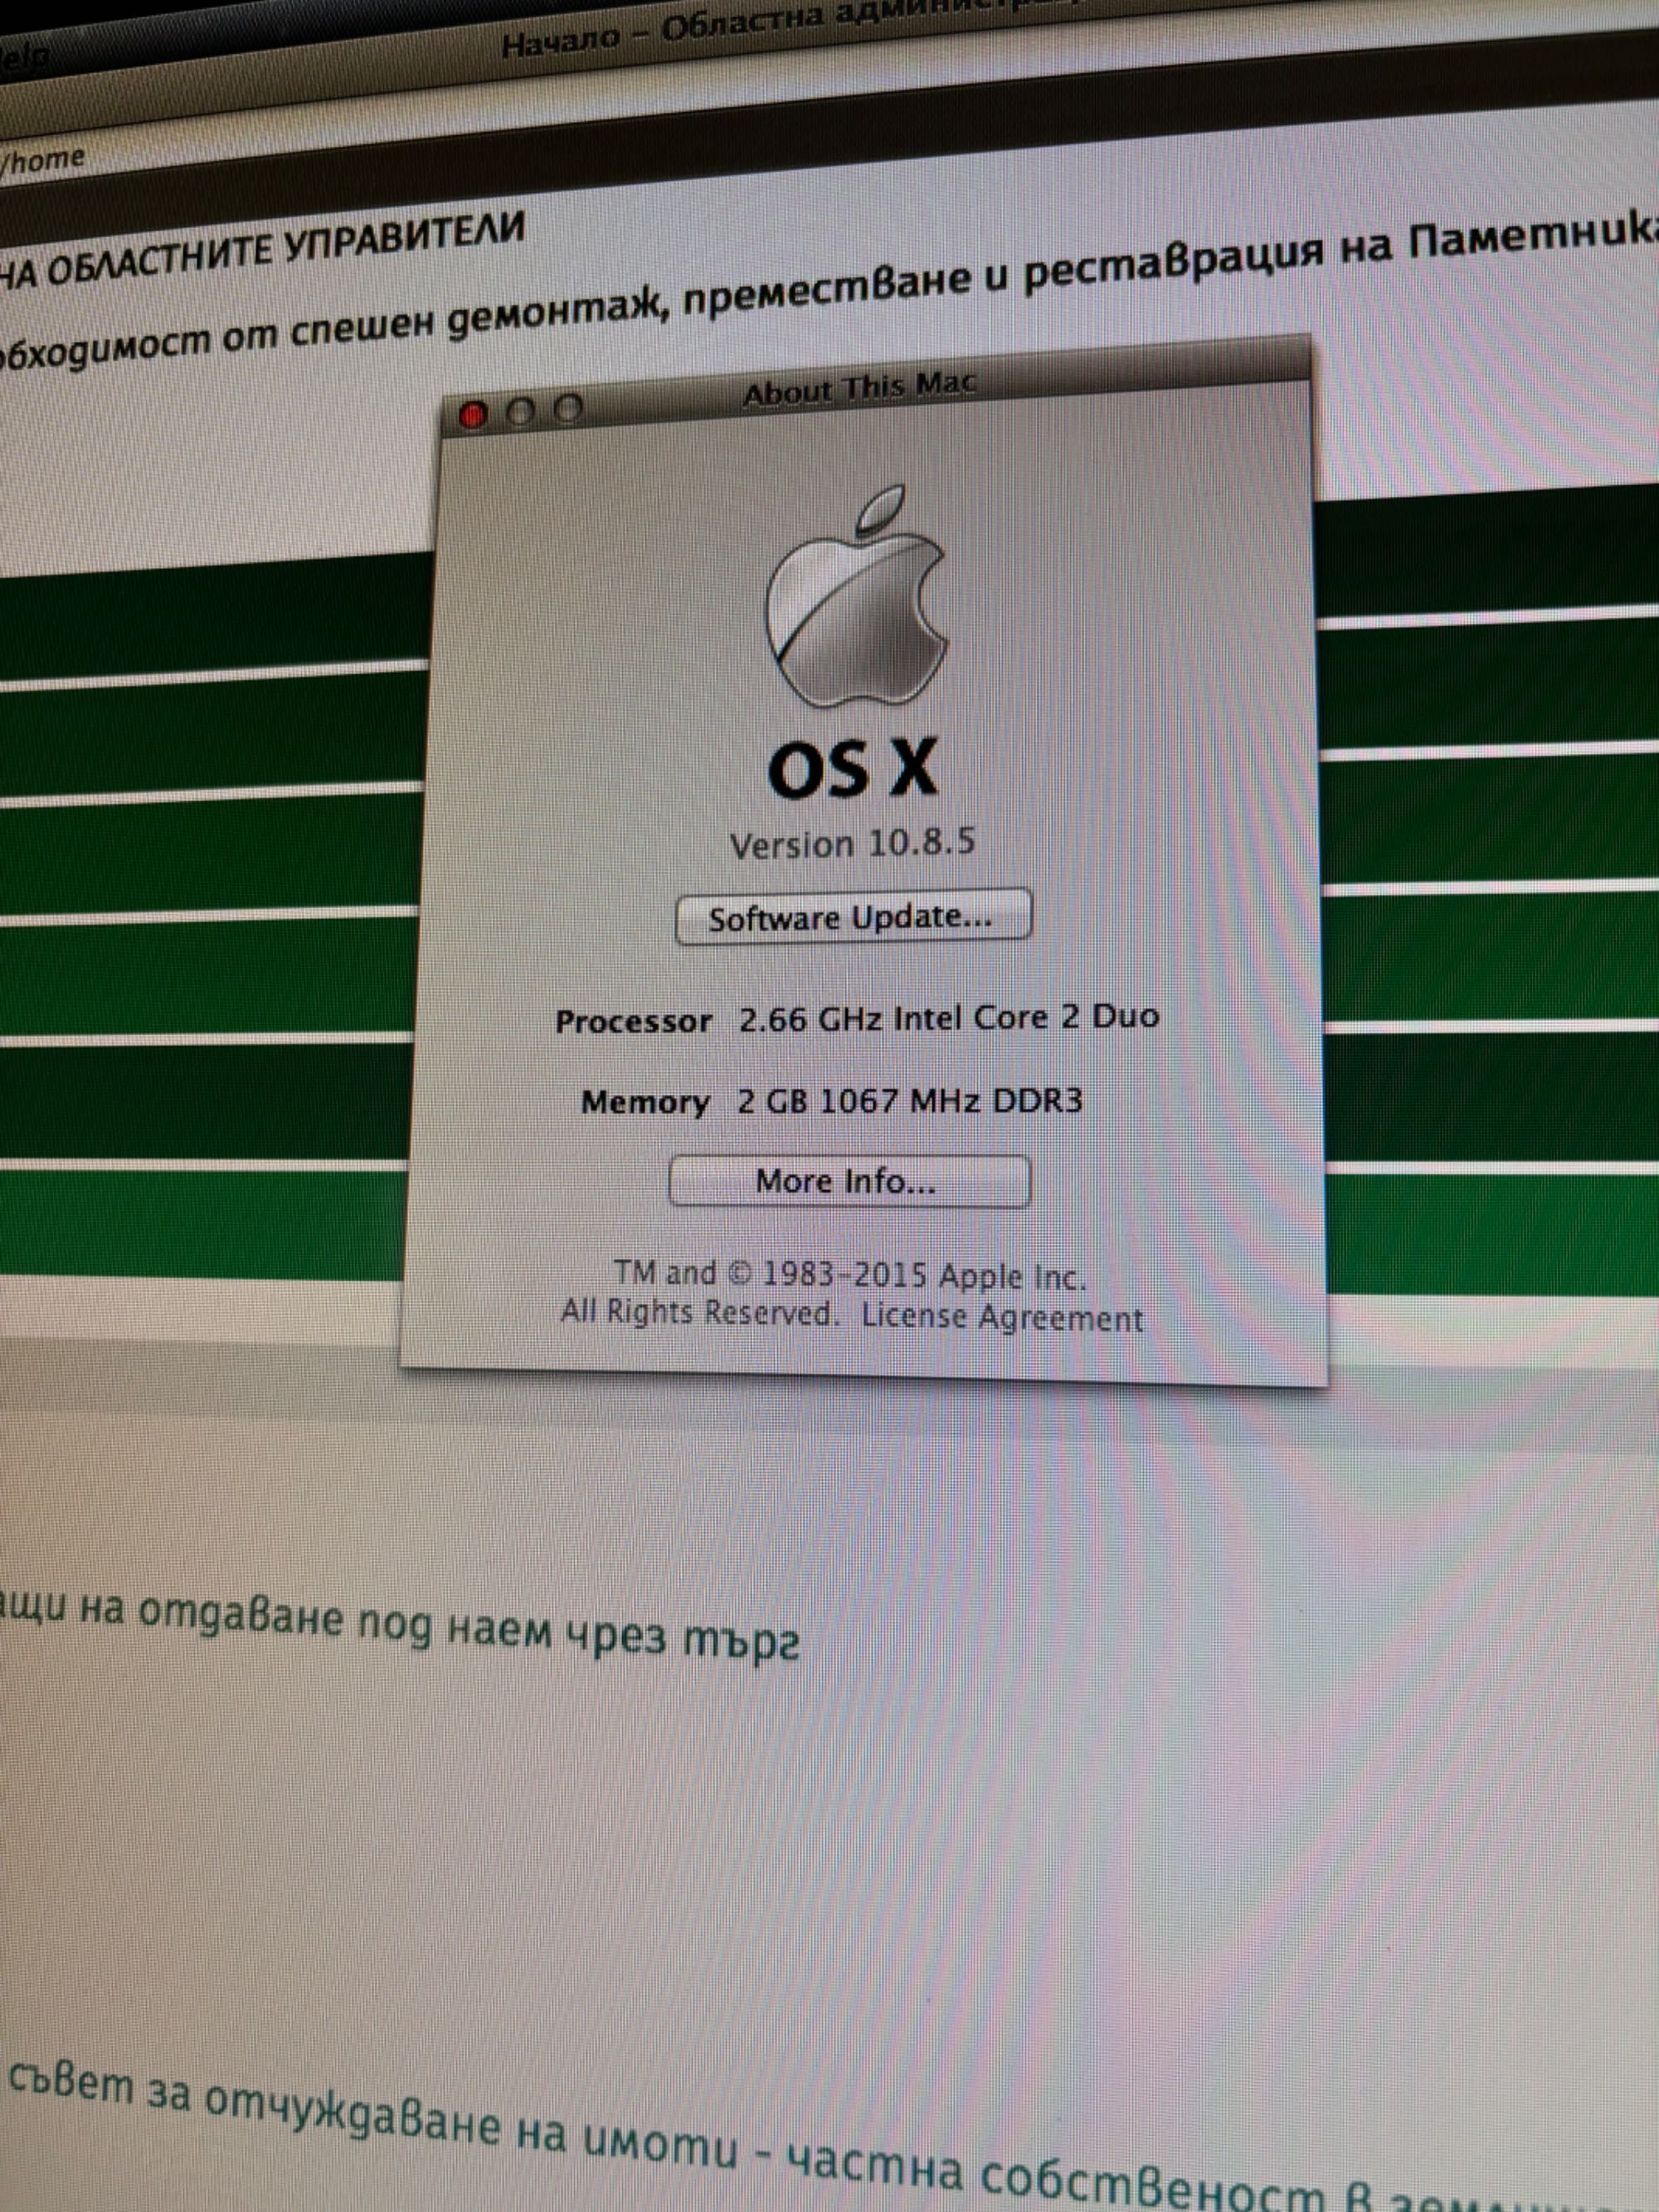Viewport: 1659px width, 2212px height.
Task: Select the 2 GB 1067 MHz DDR3 text
Action: click(910, 1101)
